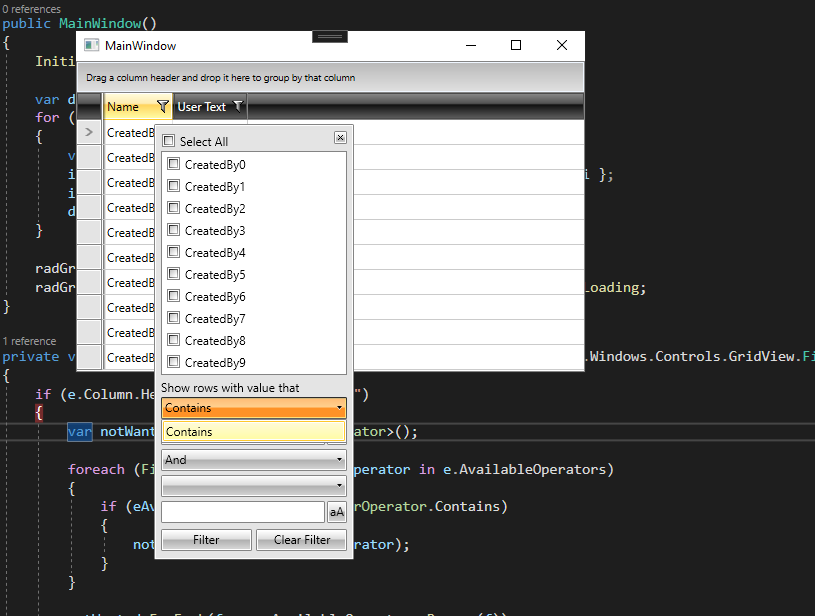
Task: Minimize the MainWindow window
Action: click(x=470, y=45)
